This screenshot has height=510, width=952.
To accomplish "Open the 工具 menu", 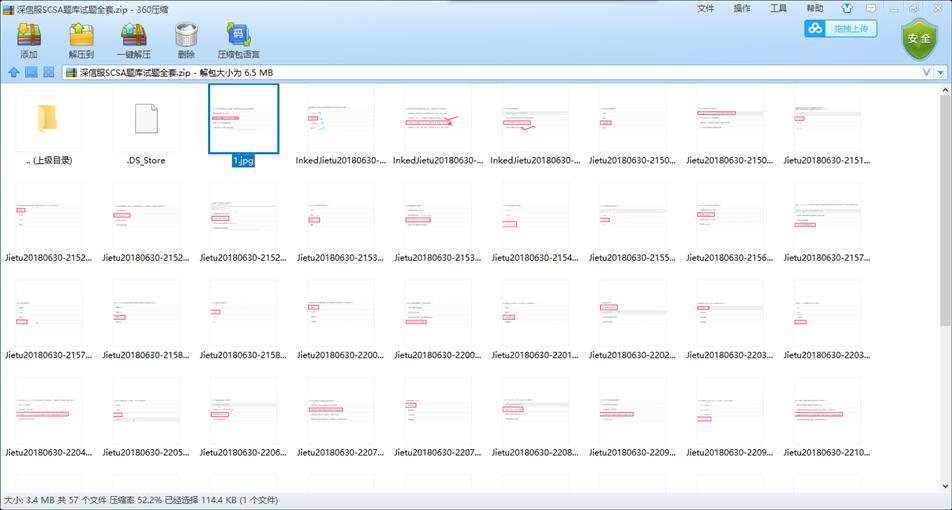I will pyautogui.click(x=778, y=8).
